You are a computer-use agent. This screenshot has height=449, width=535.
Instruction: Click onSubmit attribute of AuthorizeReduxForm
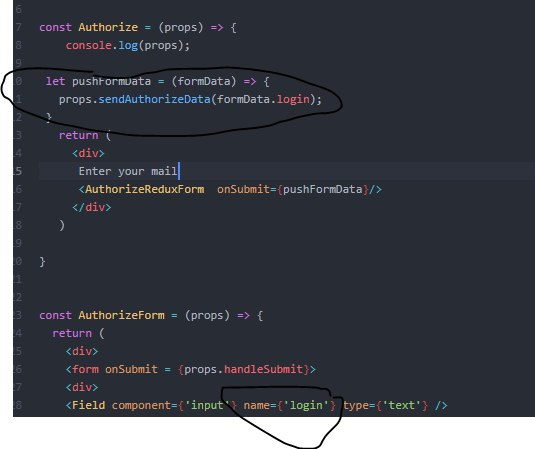pyautogui.click(x=243, y=189)
